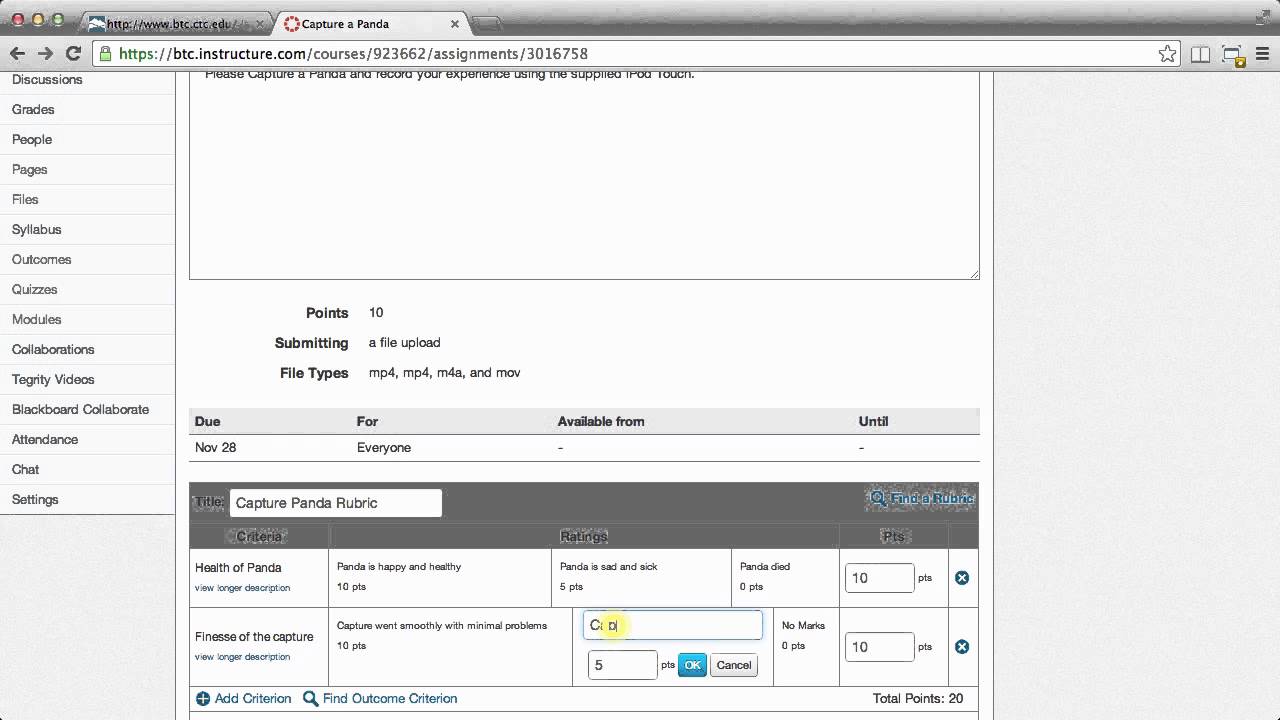Select the 'Panda died' rating
This screenshot has height=720, width=1280.
(x=785, y=577)
